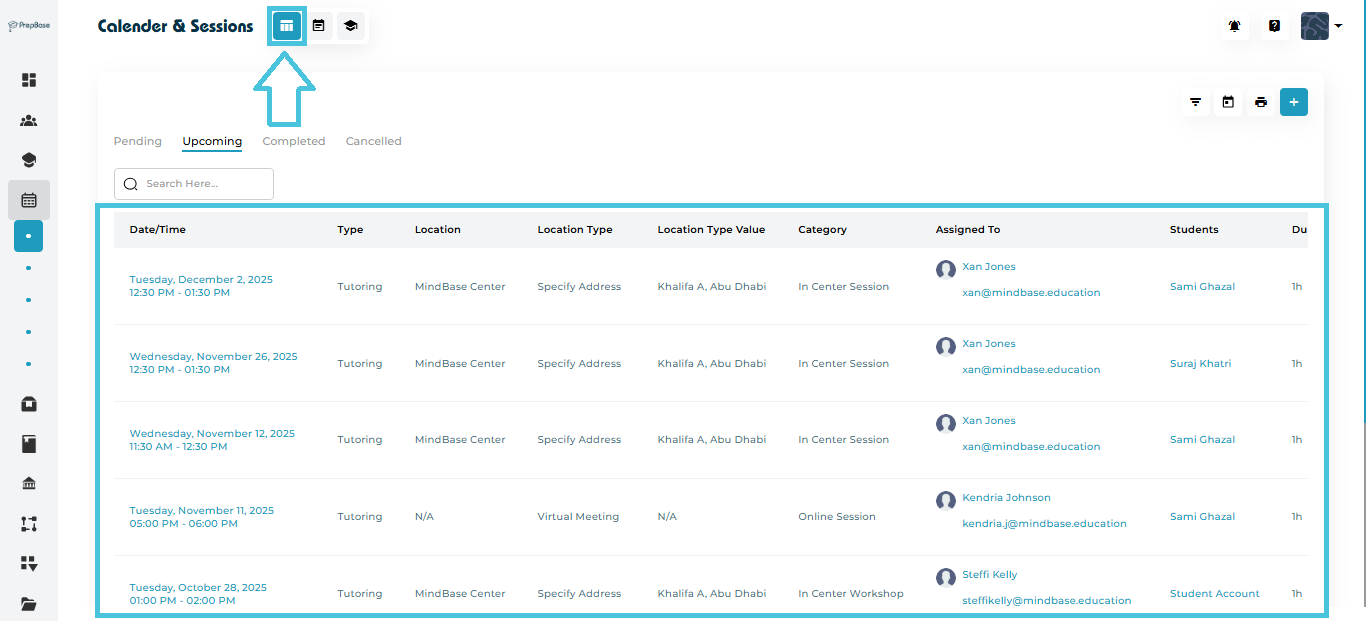Image resolution: width=1366 pixels, height=621 pixels.
Task: Open the Tuesday, December 2, 2025 session
Action: click(201, 280)
